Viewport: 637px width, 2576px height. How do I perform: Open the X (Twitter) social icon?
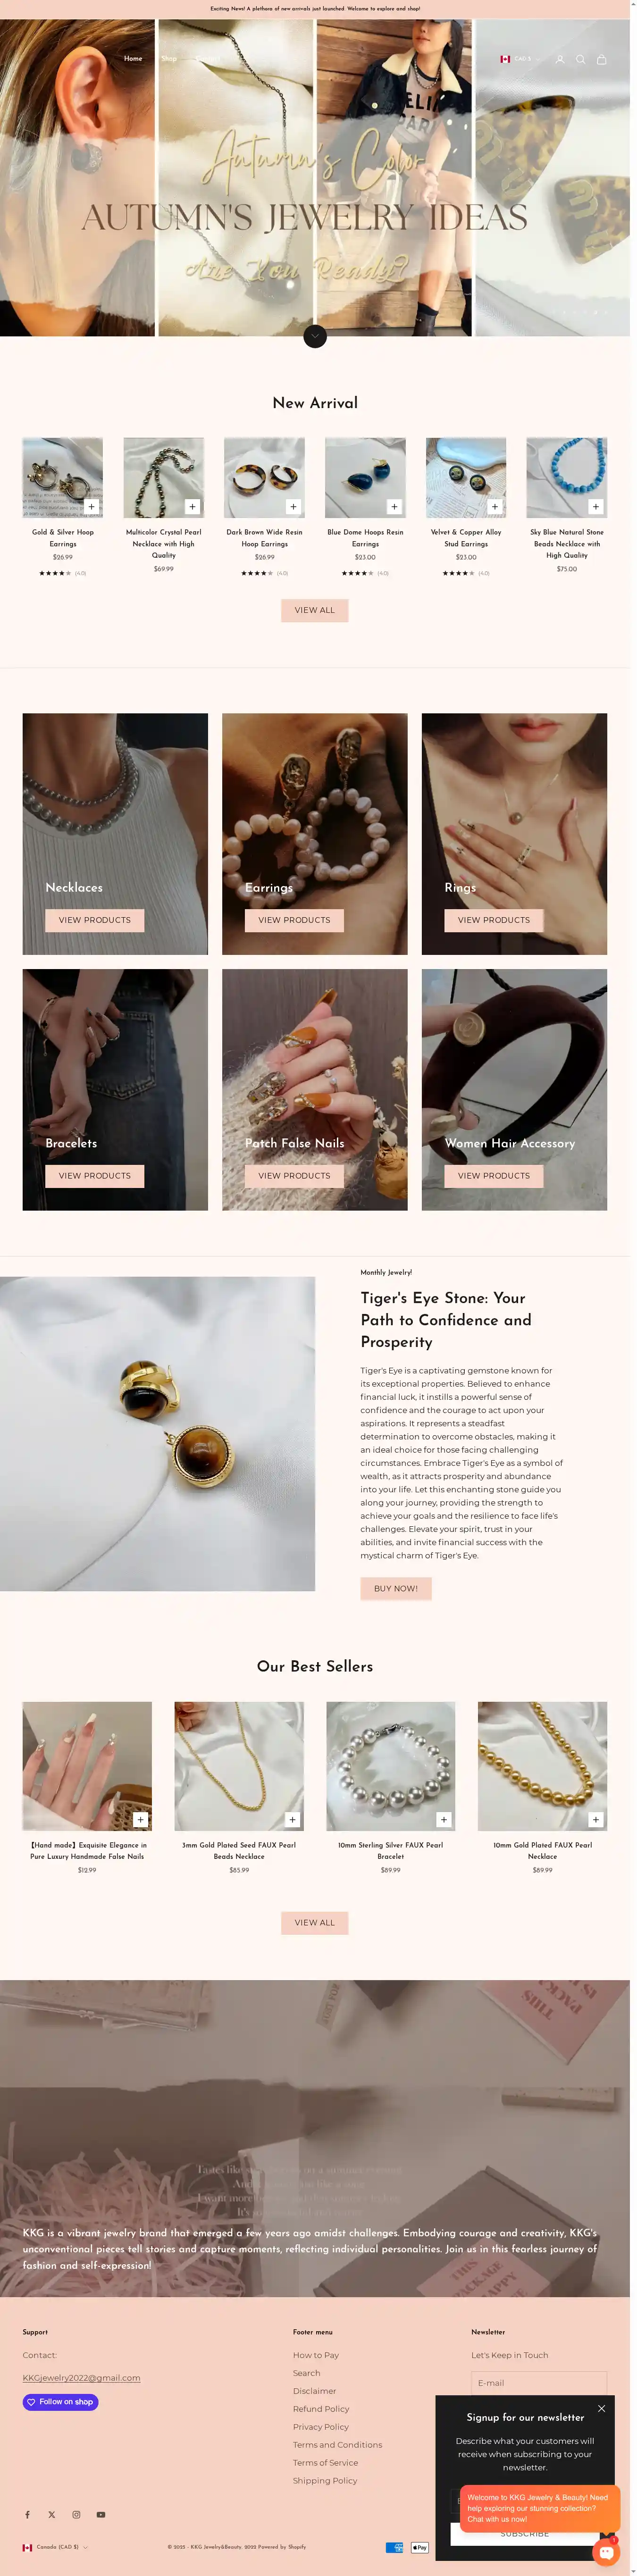pos(52,2515)
